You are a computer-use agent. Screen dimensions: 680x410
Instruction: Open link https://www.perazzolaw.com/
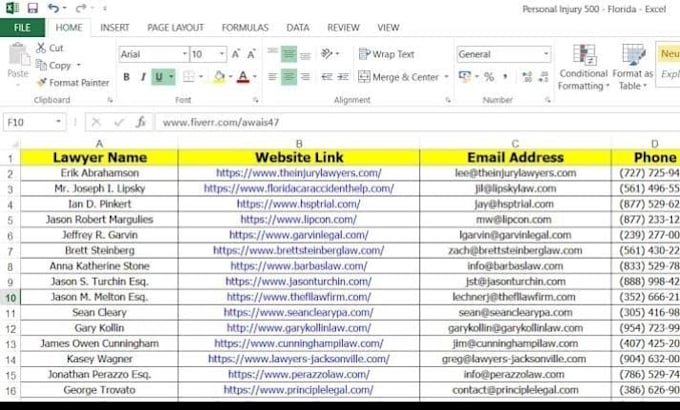coord(299,374)
